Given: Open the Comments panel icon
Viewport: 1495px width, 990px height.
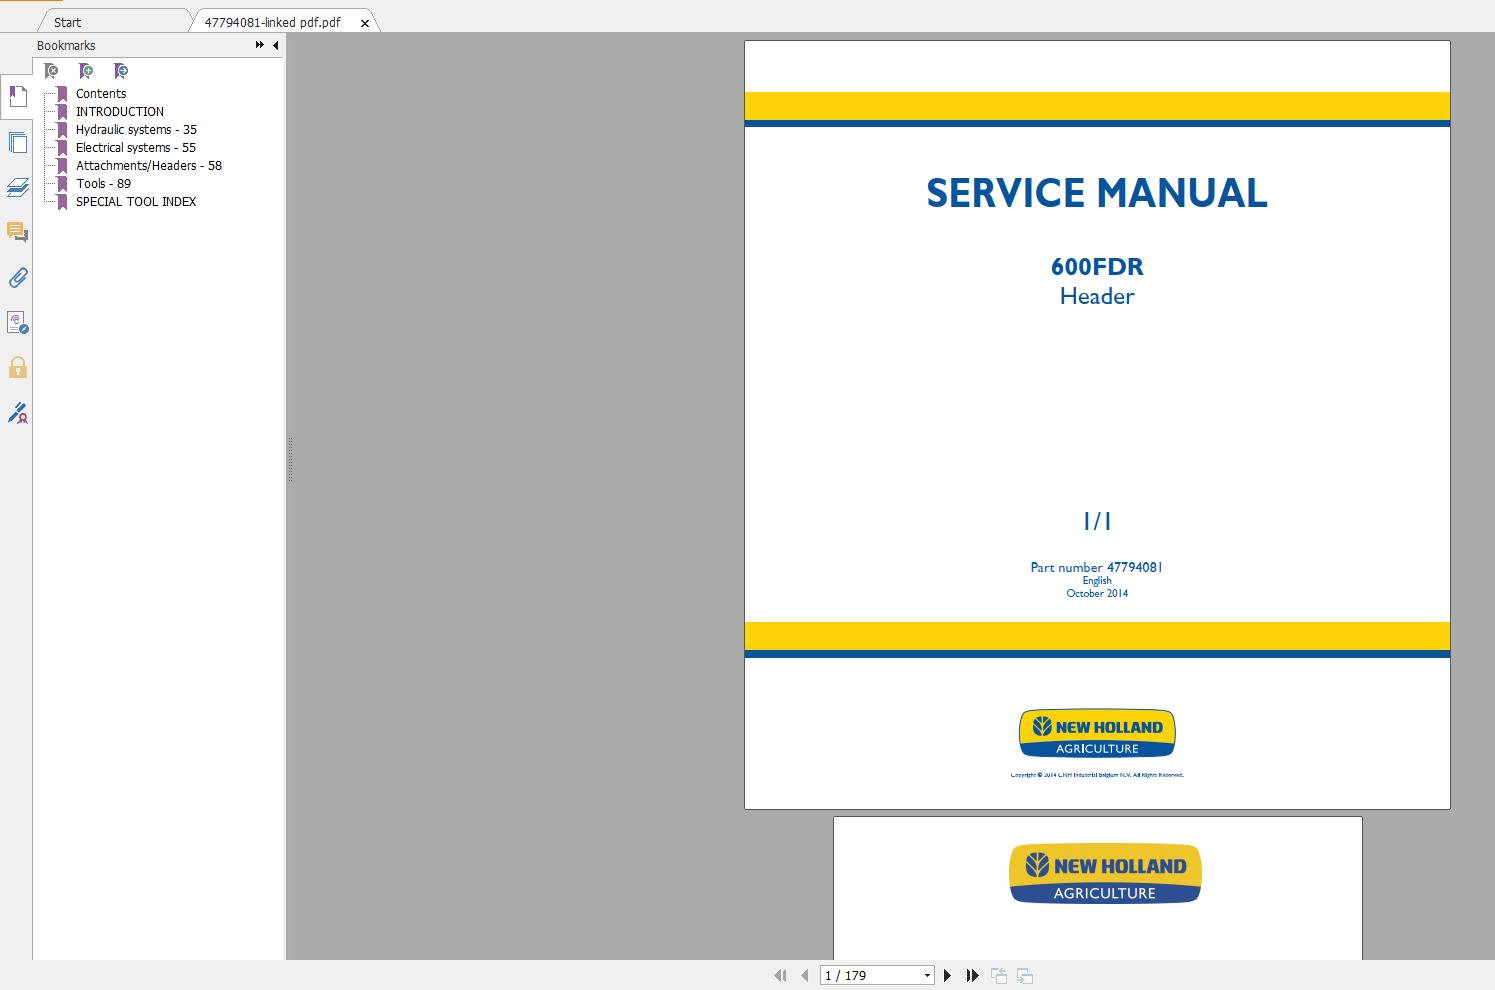Looking at the screenshot, I should point(17,232).
